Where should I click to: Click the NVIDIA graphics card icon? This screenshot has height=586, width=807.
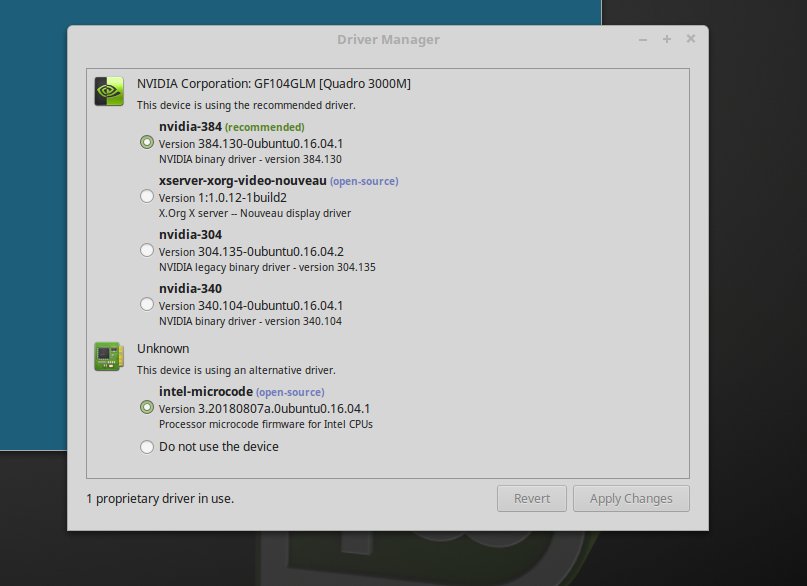pyautogui.click(x=109, y=92)
